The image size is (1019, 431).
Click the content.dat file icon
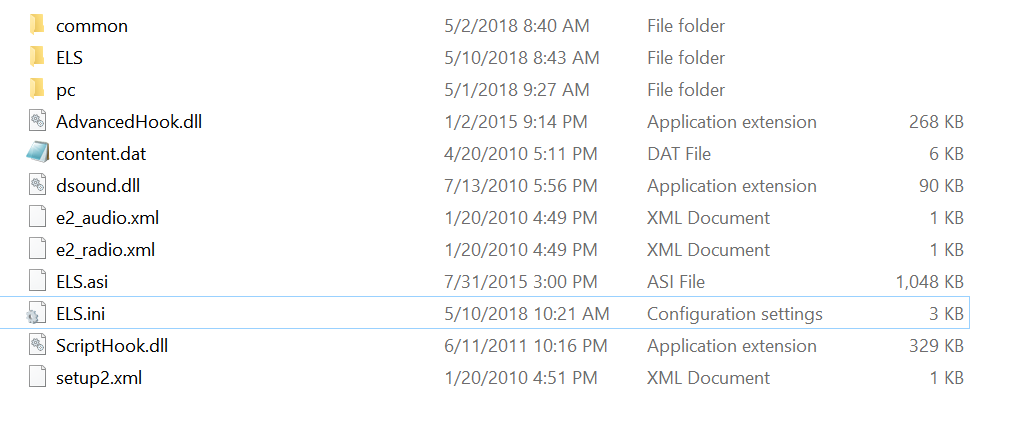[x=37, y=154]
